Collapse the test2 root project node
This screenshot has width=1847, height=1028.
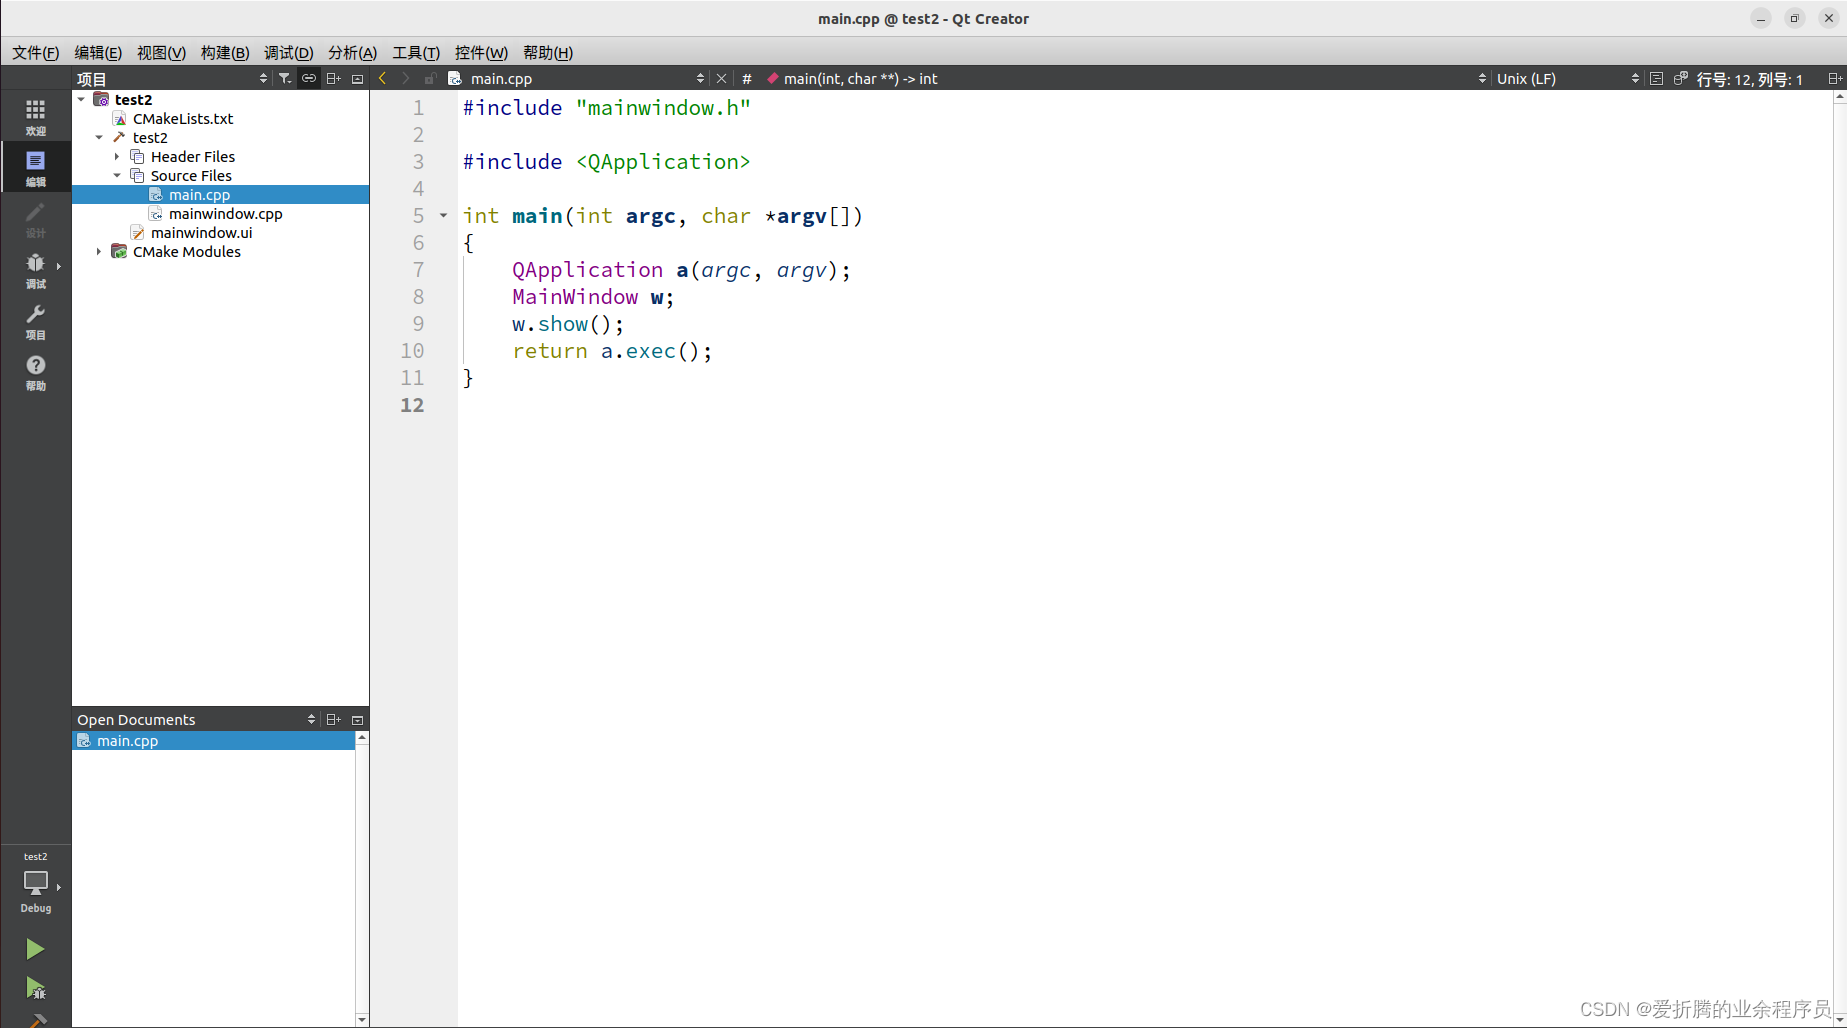tap(81, 99)
